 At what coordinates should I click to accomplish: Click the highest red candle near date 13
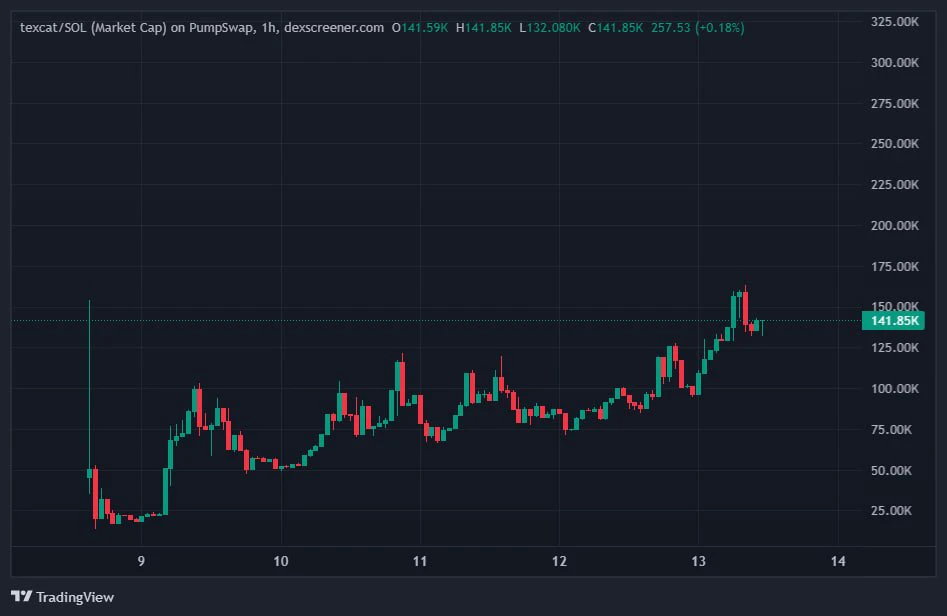coord(745,307)
